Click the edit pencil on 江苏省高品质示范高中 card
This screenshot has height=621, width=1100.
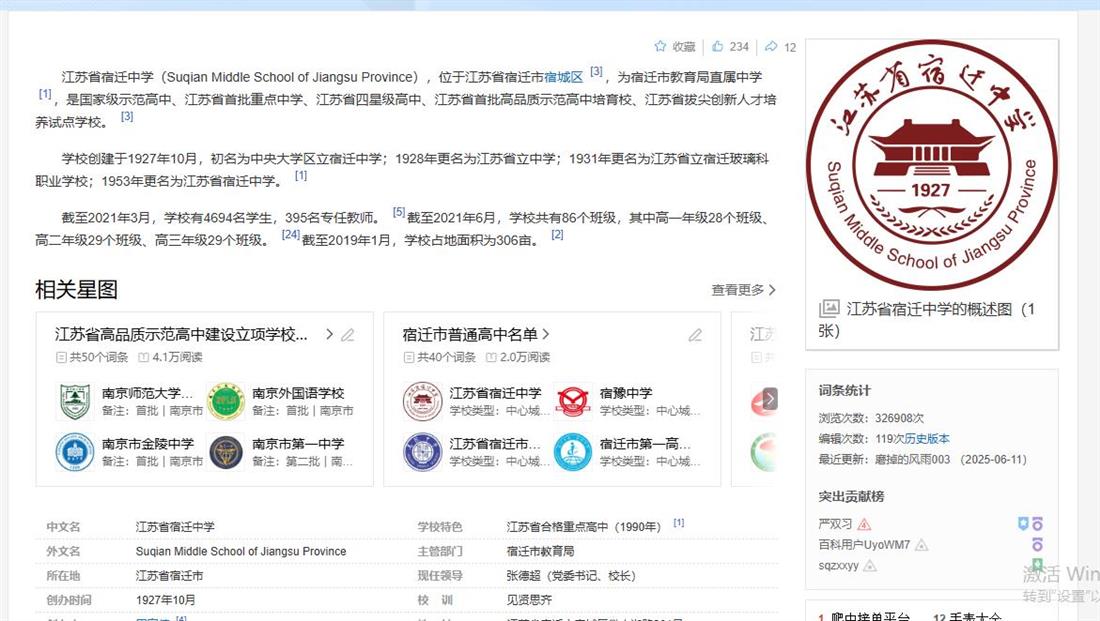(x=347, y=335)
